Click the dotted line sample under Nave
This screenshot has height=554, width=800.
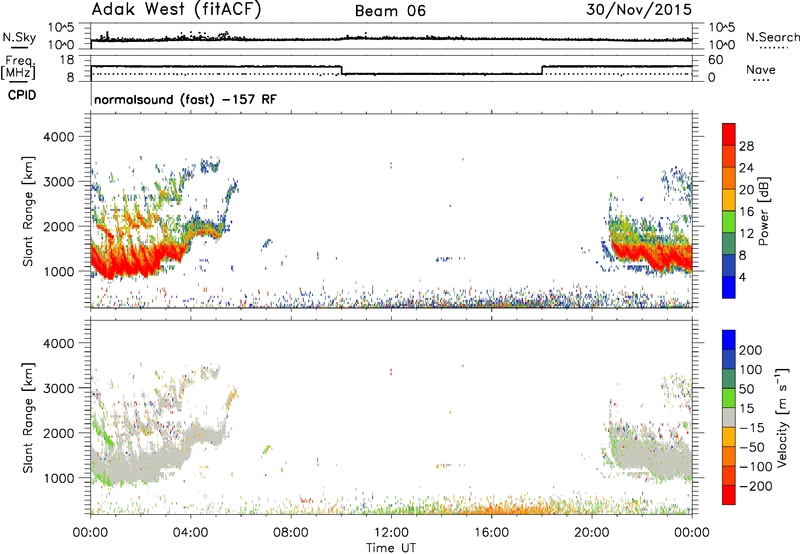pyautogui.click(x=761, y=80)
